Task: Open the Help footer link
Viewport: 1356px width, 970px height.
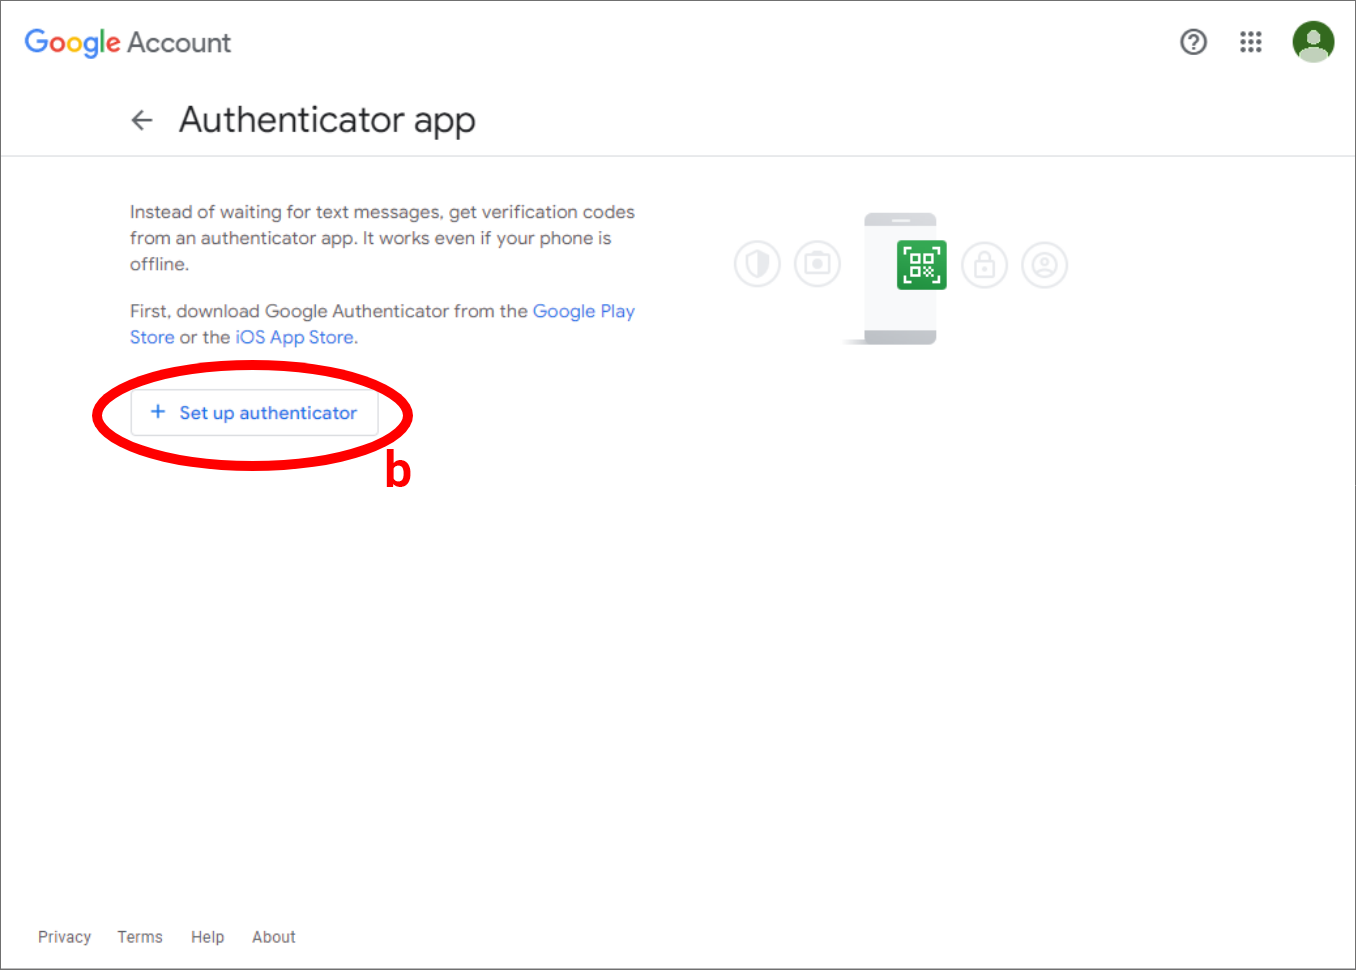Action: [x=208, y=937]
